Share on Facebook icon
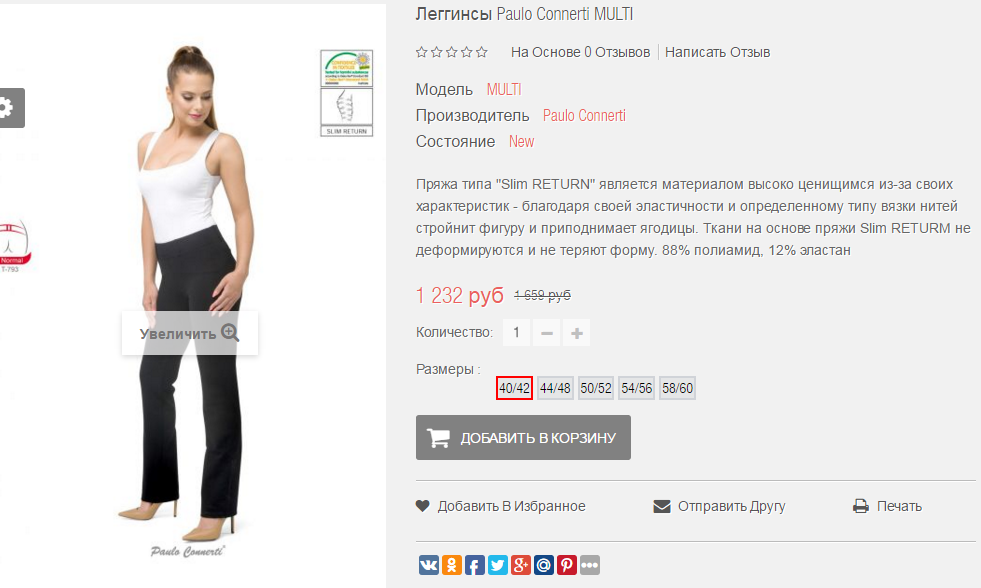Image resolution: width=981 pixels, height=588 pixels. (475, 565)
